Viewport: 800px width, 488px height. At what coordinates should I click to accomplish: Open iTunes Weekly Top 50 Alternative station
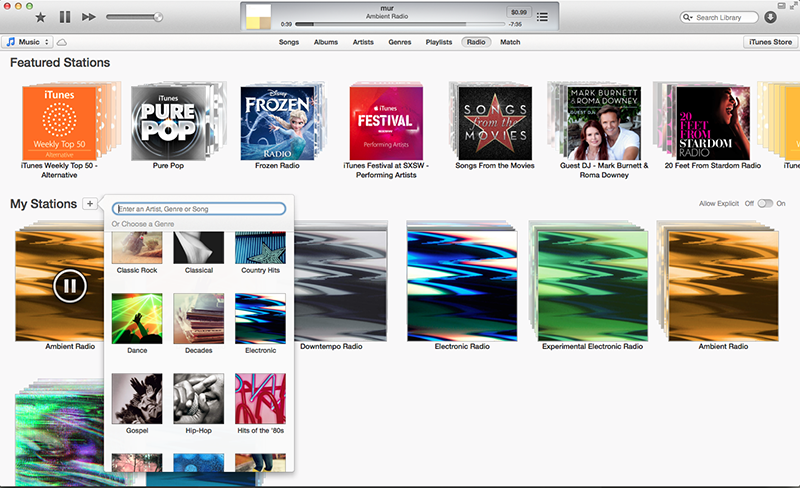(59, 123)
